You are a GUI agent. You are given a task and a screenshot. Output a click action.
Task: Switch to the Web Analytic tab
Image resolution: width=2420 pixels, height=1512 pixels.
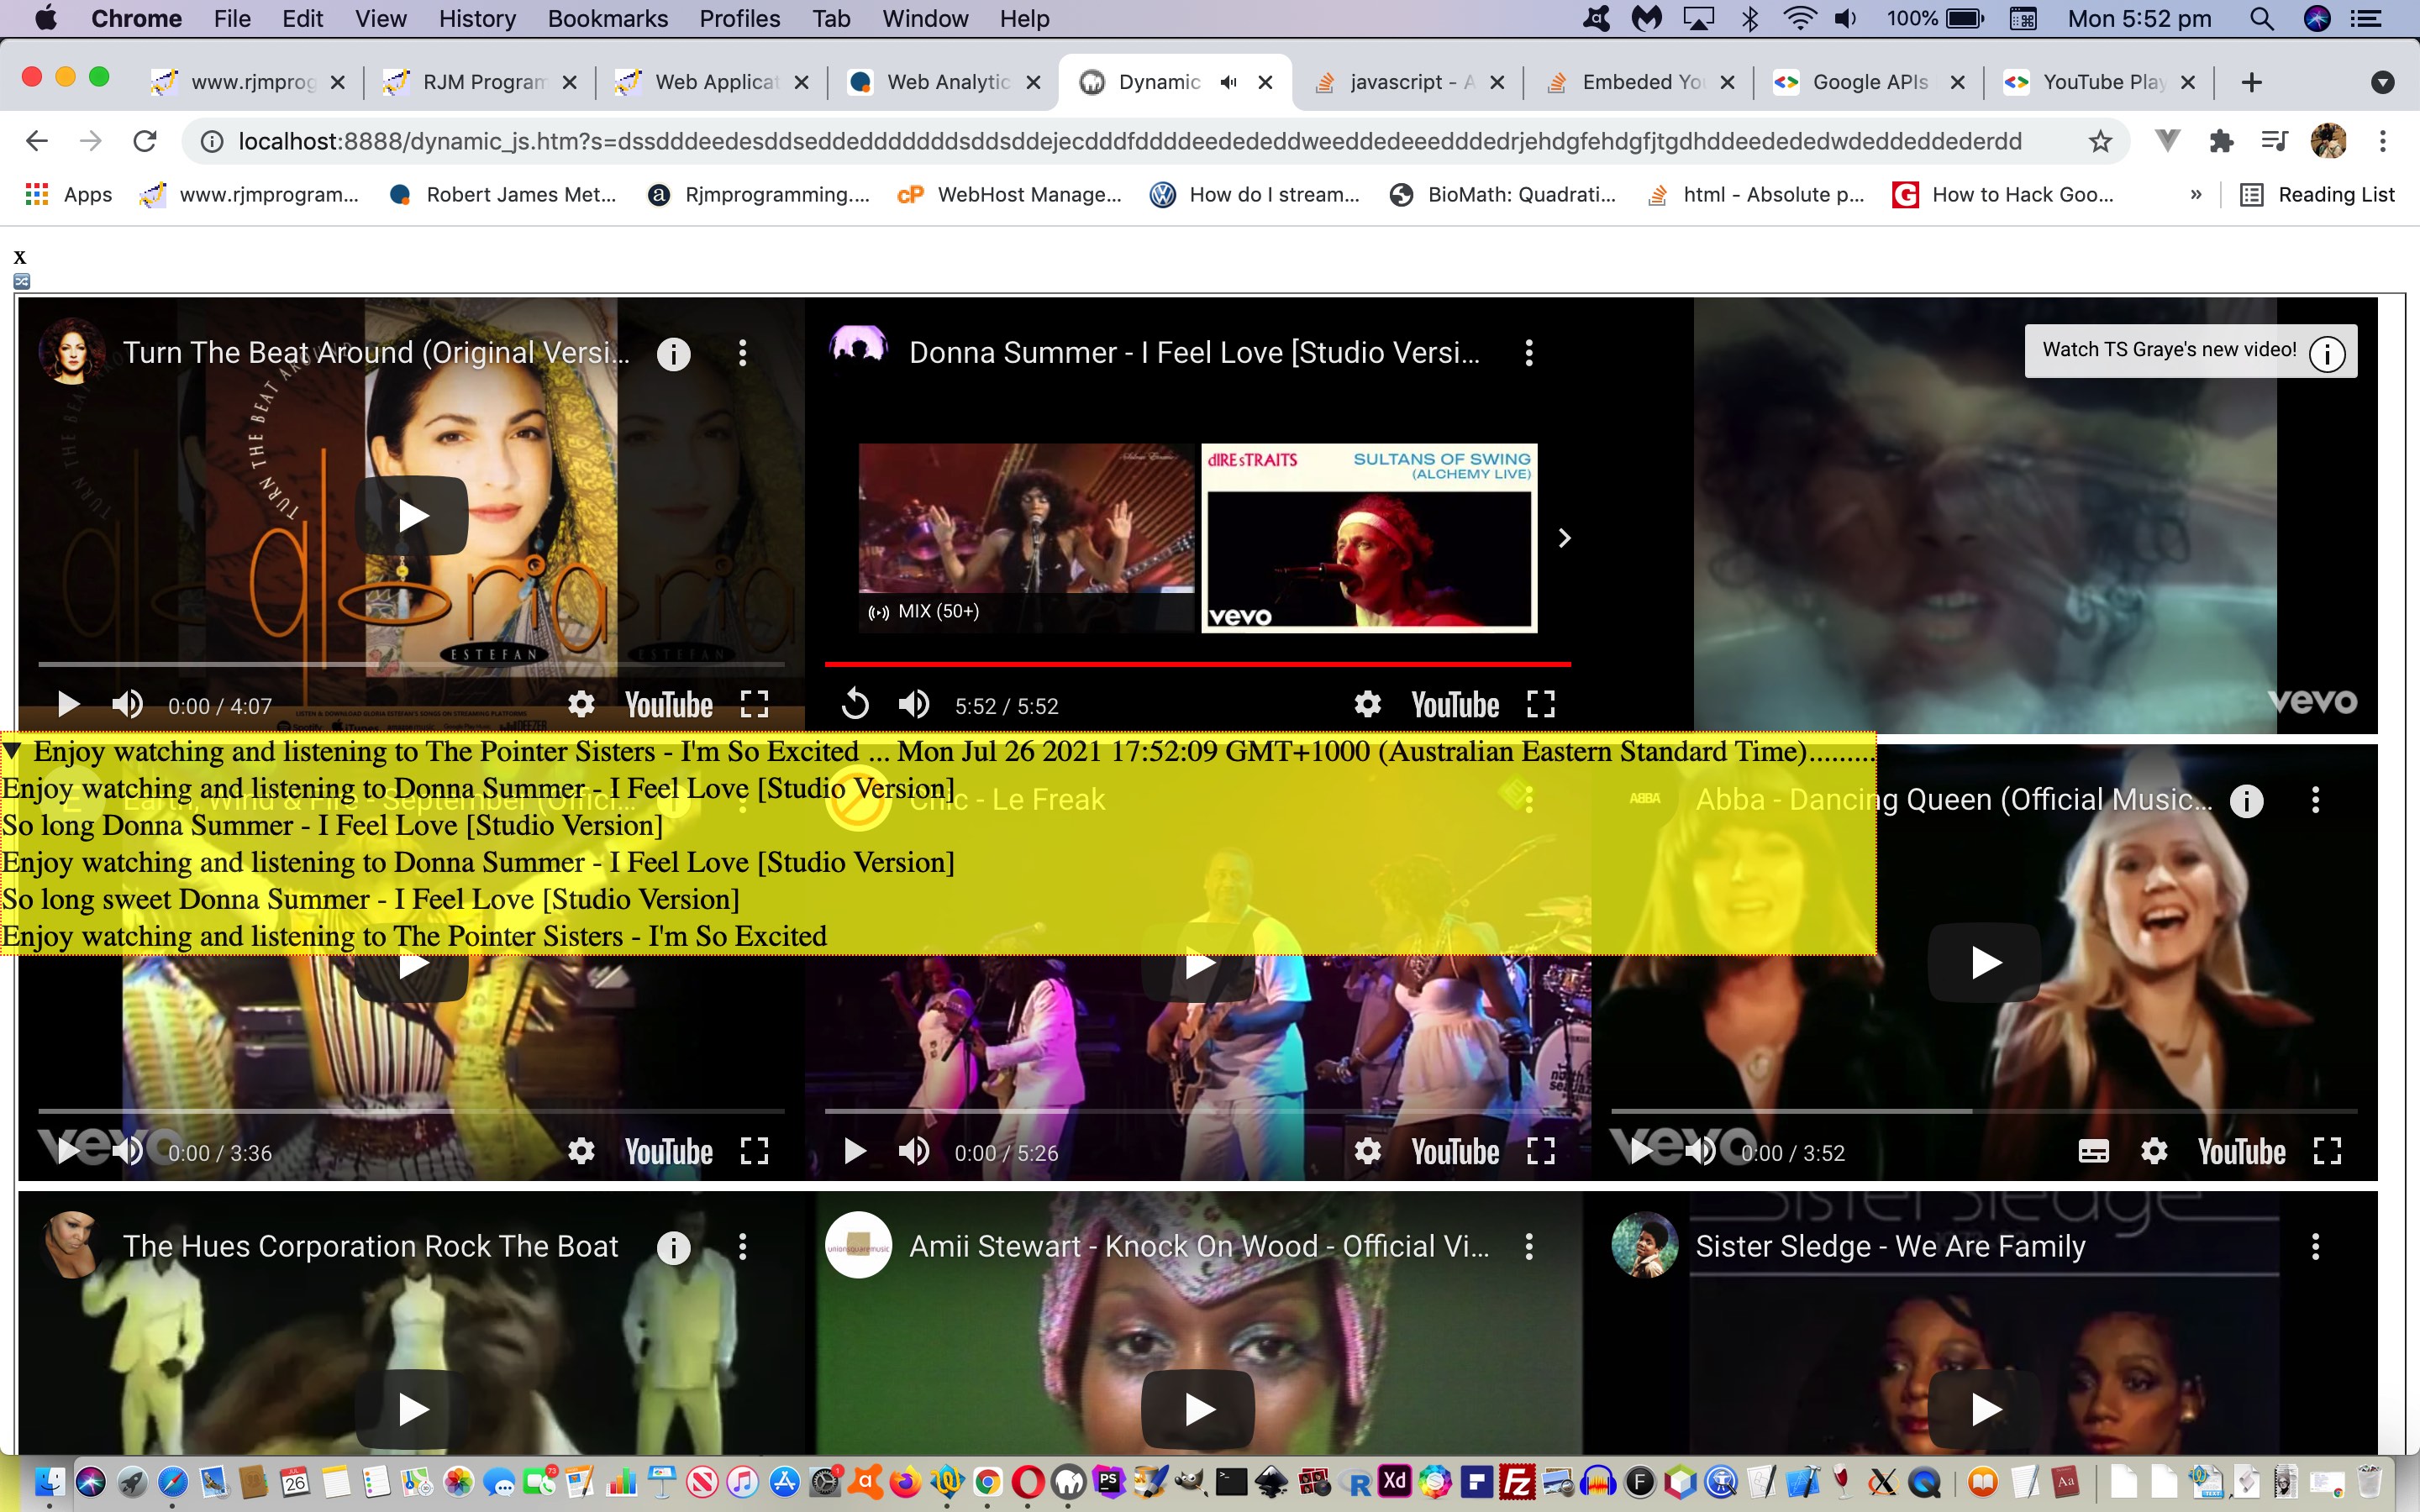(944, 82)
